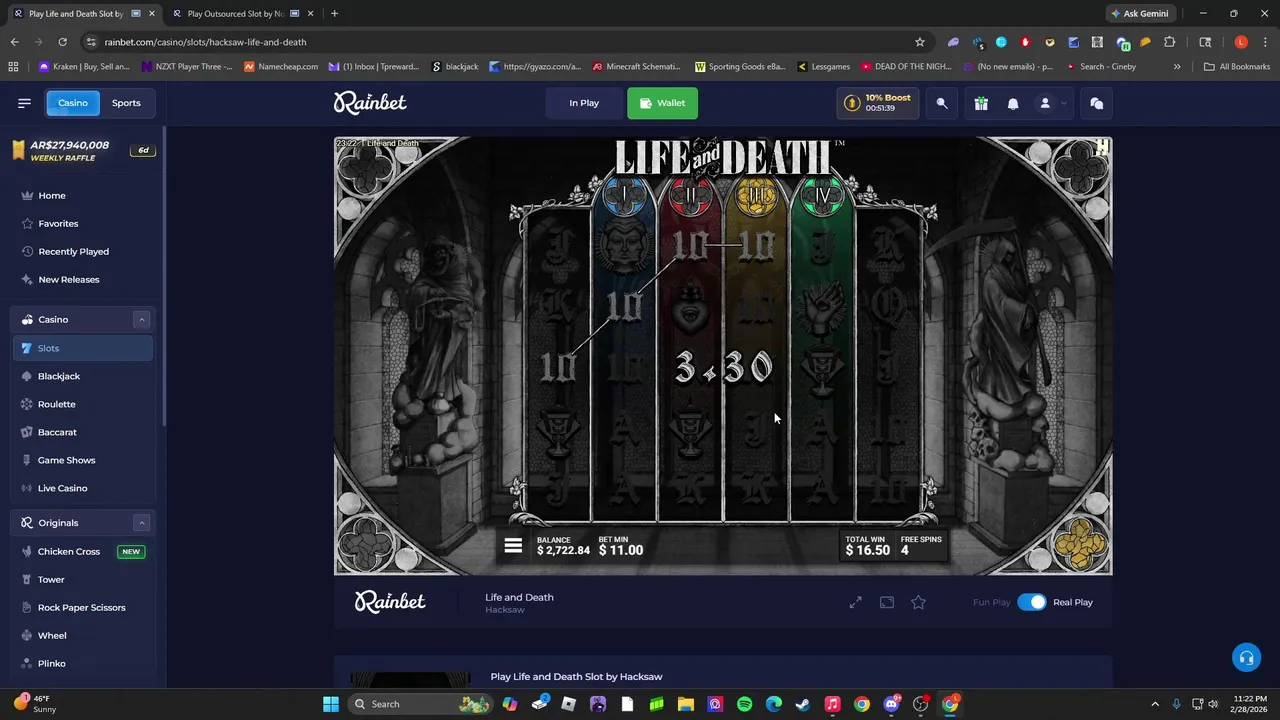
Task: Open Steam from taskbar
Action: 803,704
